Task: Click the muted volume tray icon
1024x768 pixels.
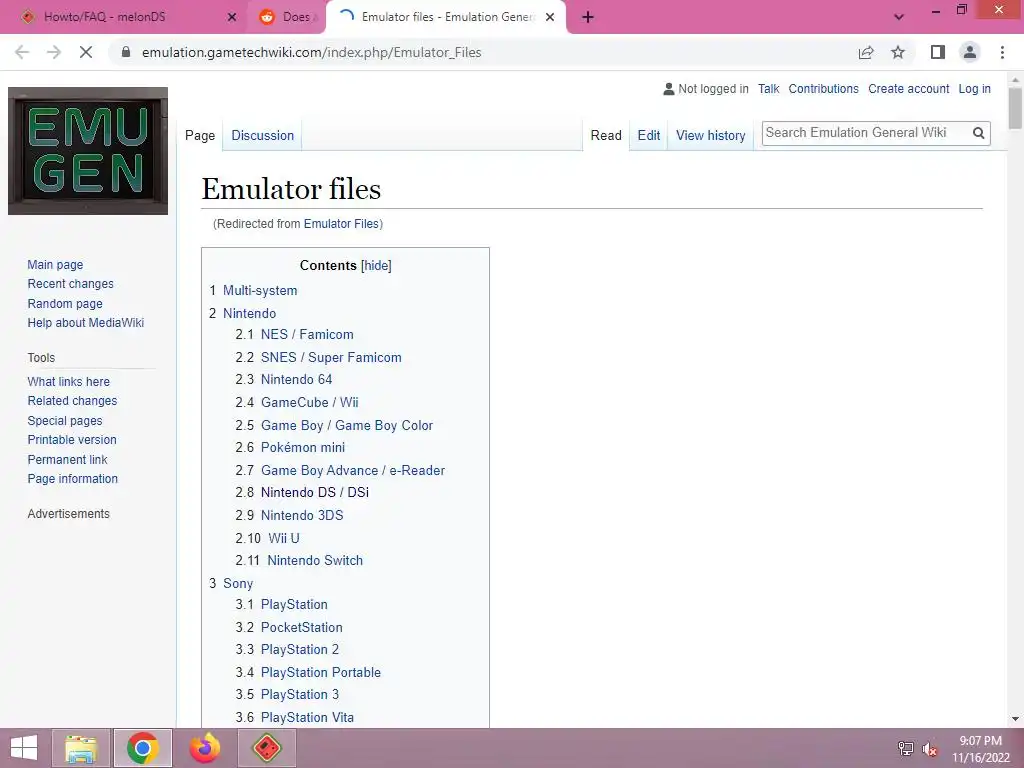Action: pyautogui.click(x=930, y=748)
